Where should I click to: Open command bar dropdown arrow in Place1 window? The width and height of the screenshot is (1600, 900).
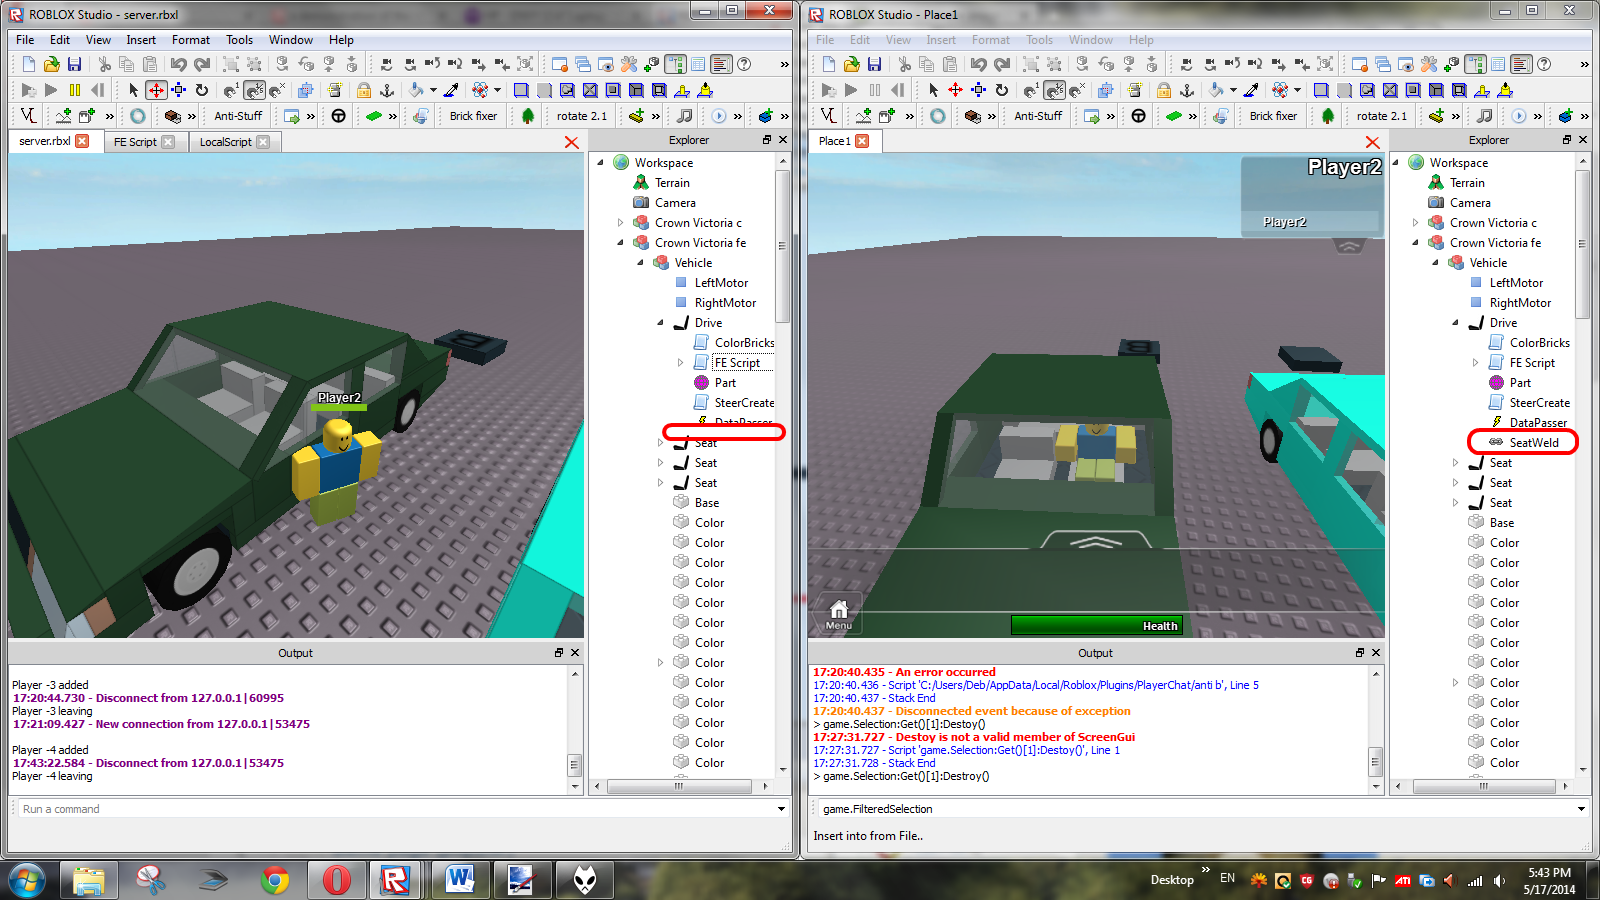tap(1581, 809)
